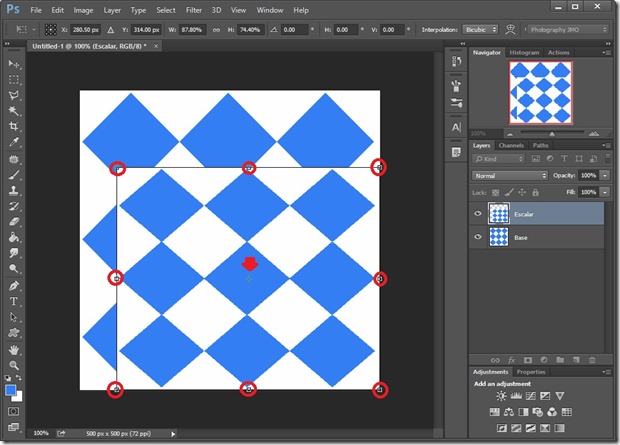The height and width of the screenshot is (445, 620).
Task: Select the Eraser tool
Action: click(x=13, y=222)
